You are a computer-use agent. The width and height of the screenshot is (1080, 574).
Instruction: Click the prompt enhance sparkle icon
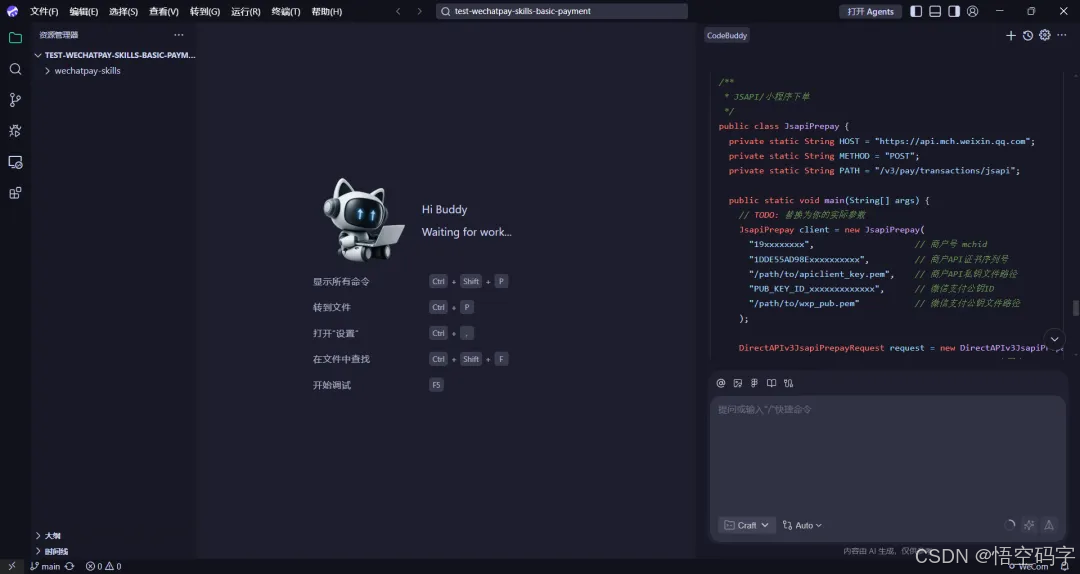point(1029,525)
